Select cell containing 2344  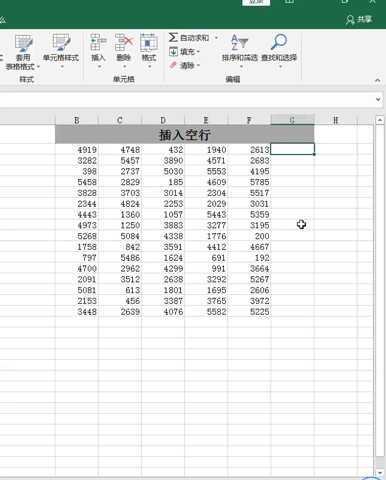coord(77,204)
